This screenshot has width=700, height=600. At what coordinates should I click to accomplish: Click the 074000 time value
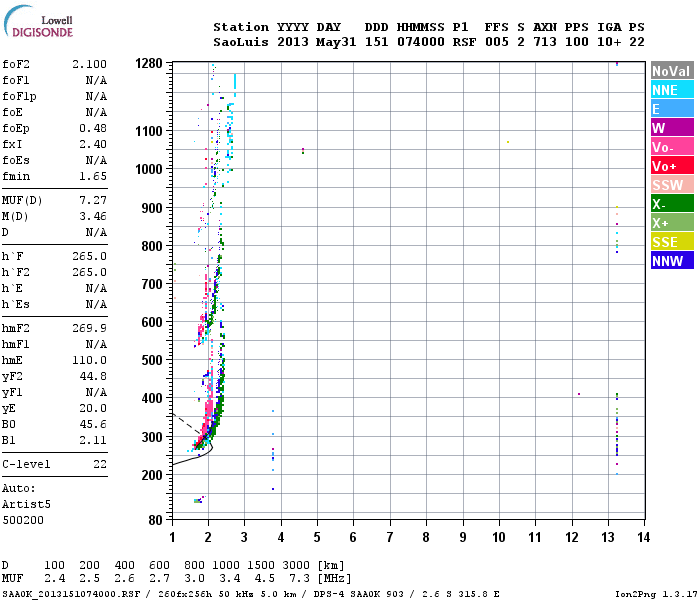pos(421,42)
